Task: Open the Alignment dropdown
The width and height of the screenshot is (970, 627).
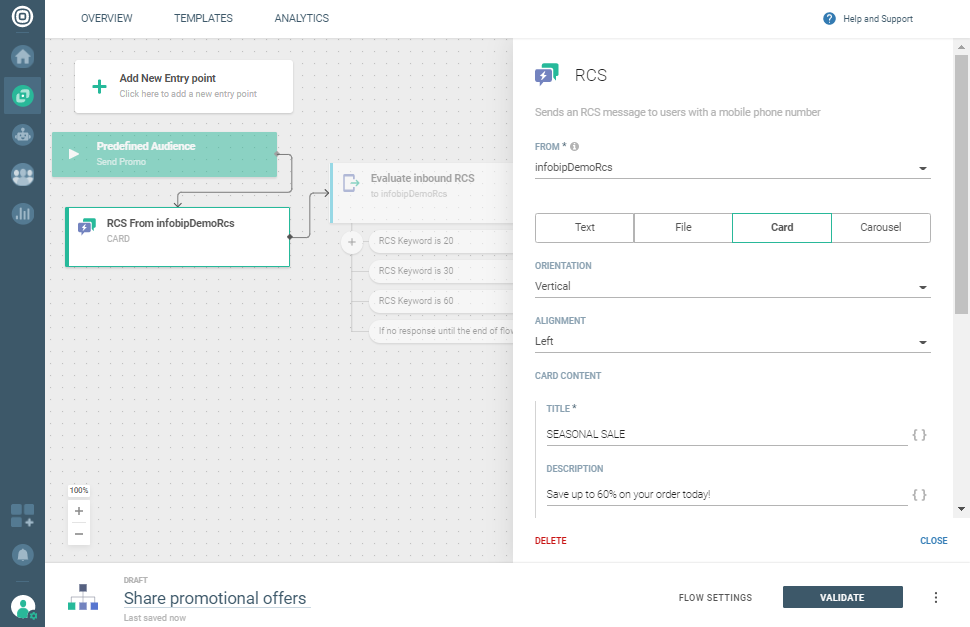Action: coord(921,342)
